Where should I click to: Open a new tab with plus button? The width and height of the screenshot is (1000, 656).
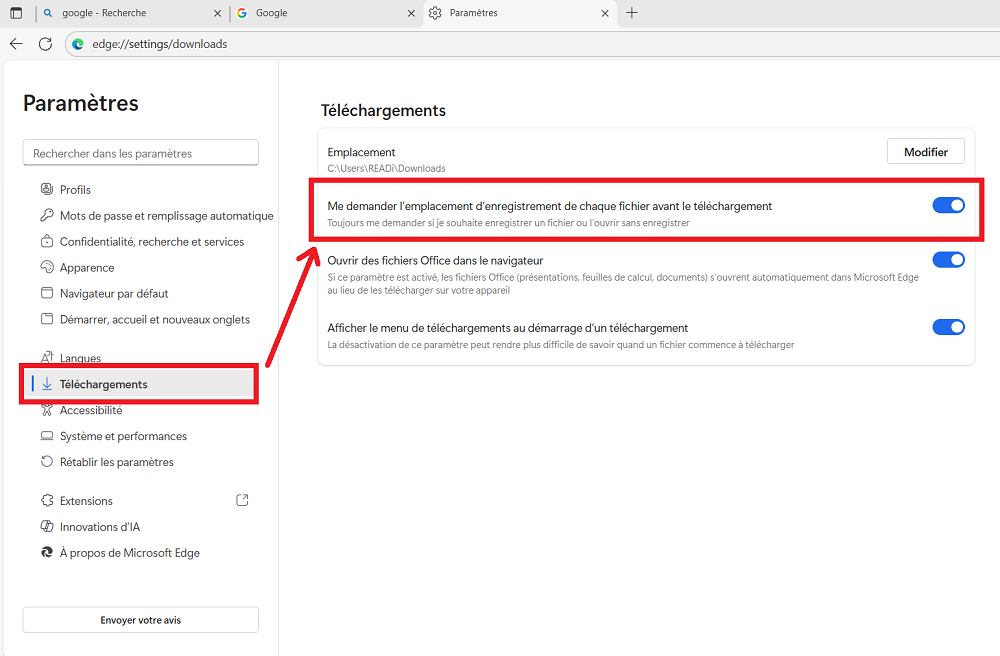(632, 13)
